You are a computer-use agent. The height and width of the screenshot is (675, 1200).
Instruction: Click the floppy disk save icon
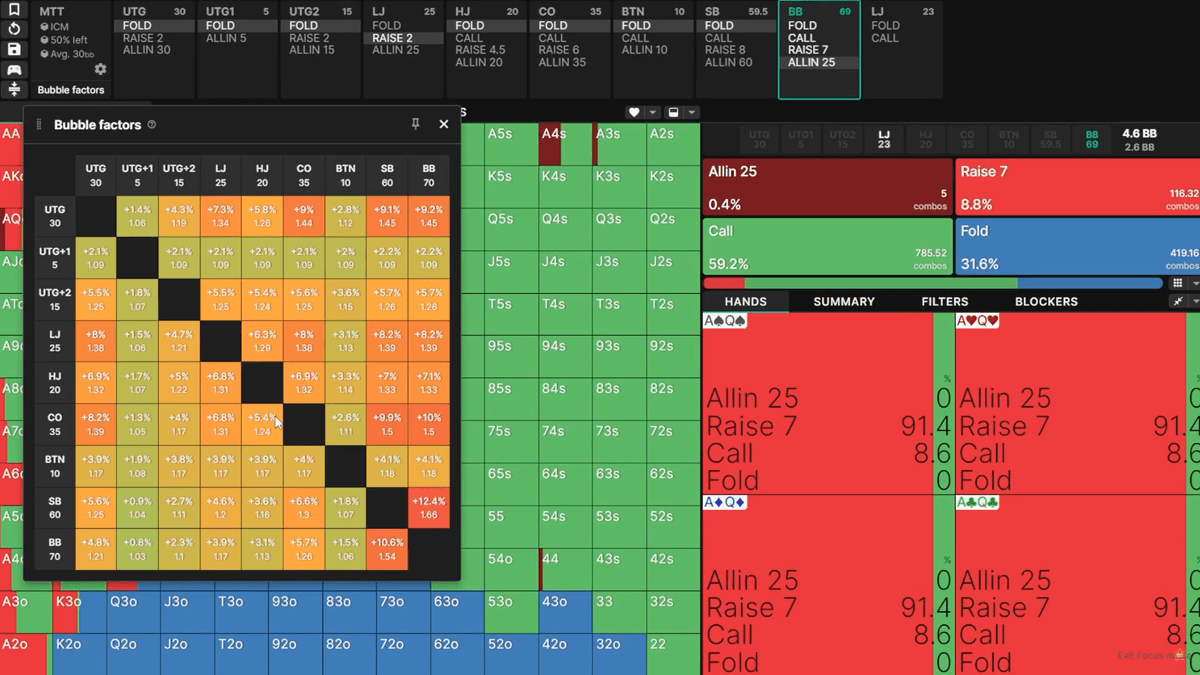click(14, 49)
